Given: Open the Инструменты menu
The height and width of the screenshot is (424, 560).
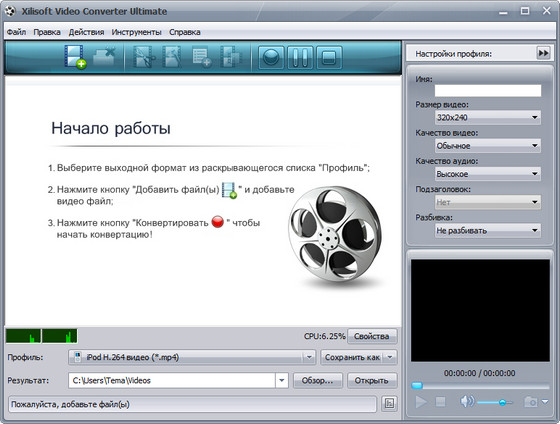Looking at the screenshot, I should click(136, 32).
